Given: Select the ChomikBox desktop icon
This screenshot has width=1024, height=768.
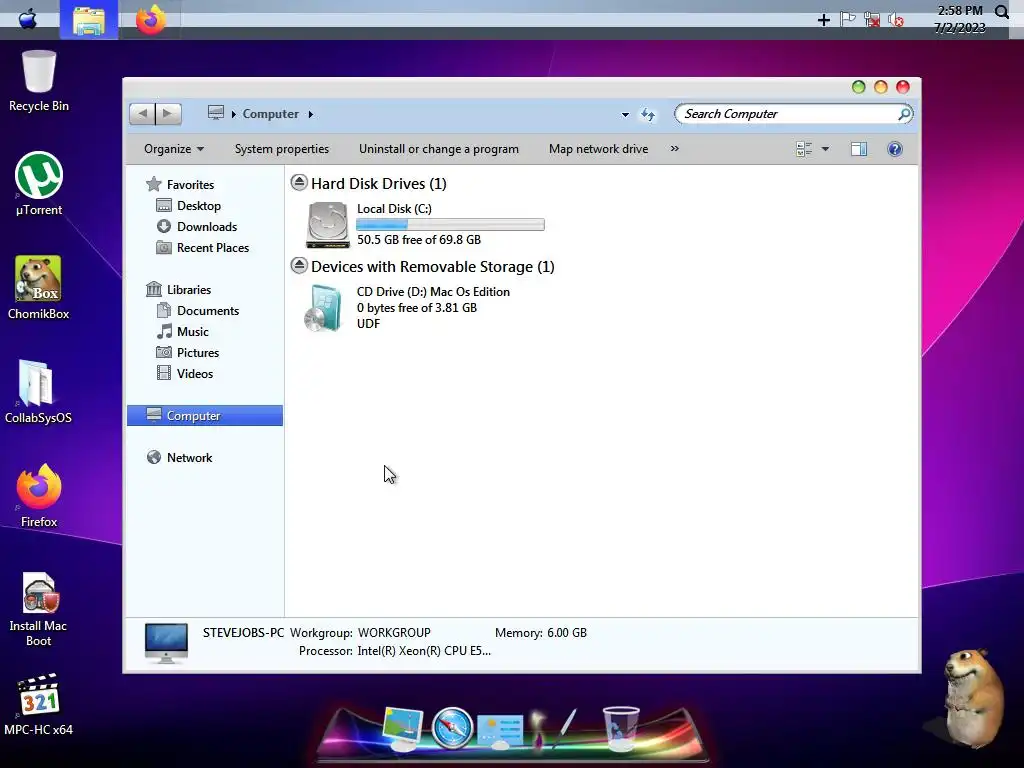Looking at the screenshot, I should coord(39,288).
